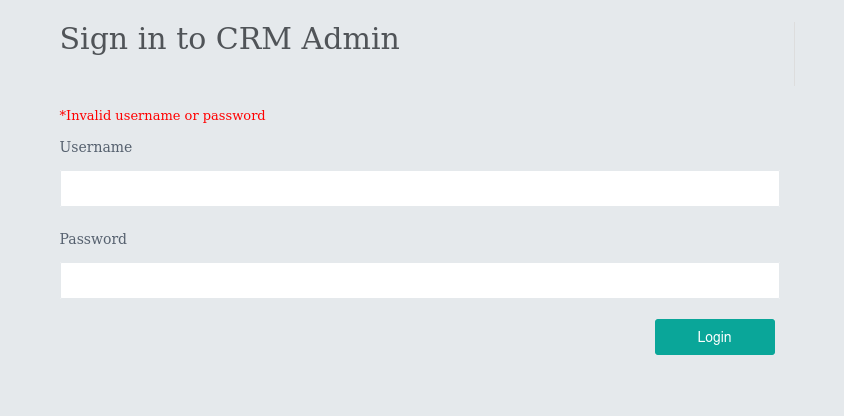Click the Password label text
The height and width of the screenshot is (416, 844).
pyautogui.click(x=93, y=239)
